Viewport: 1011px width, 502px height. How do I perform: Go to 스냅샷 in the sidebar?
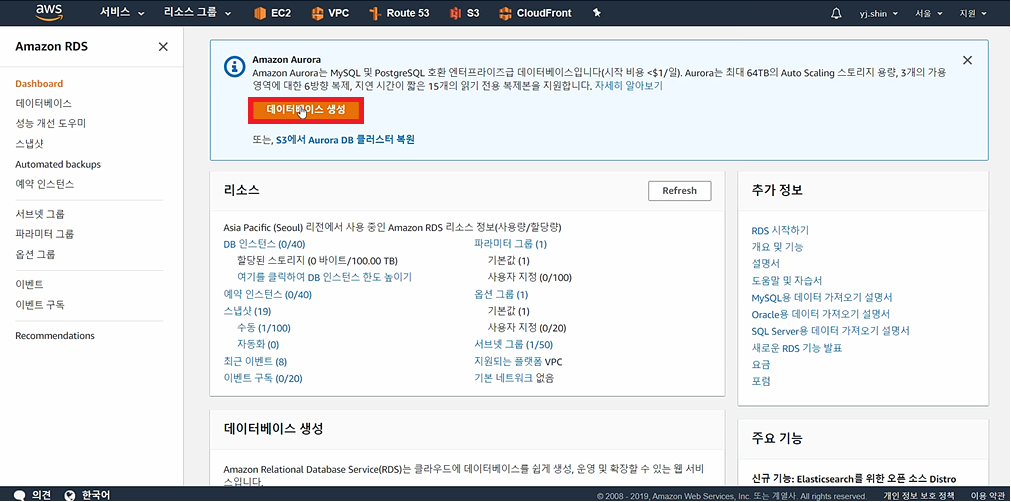pyautogui.click(x=29, y=144)
